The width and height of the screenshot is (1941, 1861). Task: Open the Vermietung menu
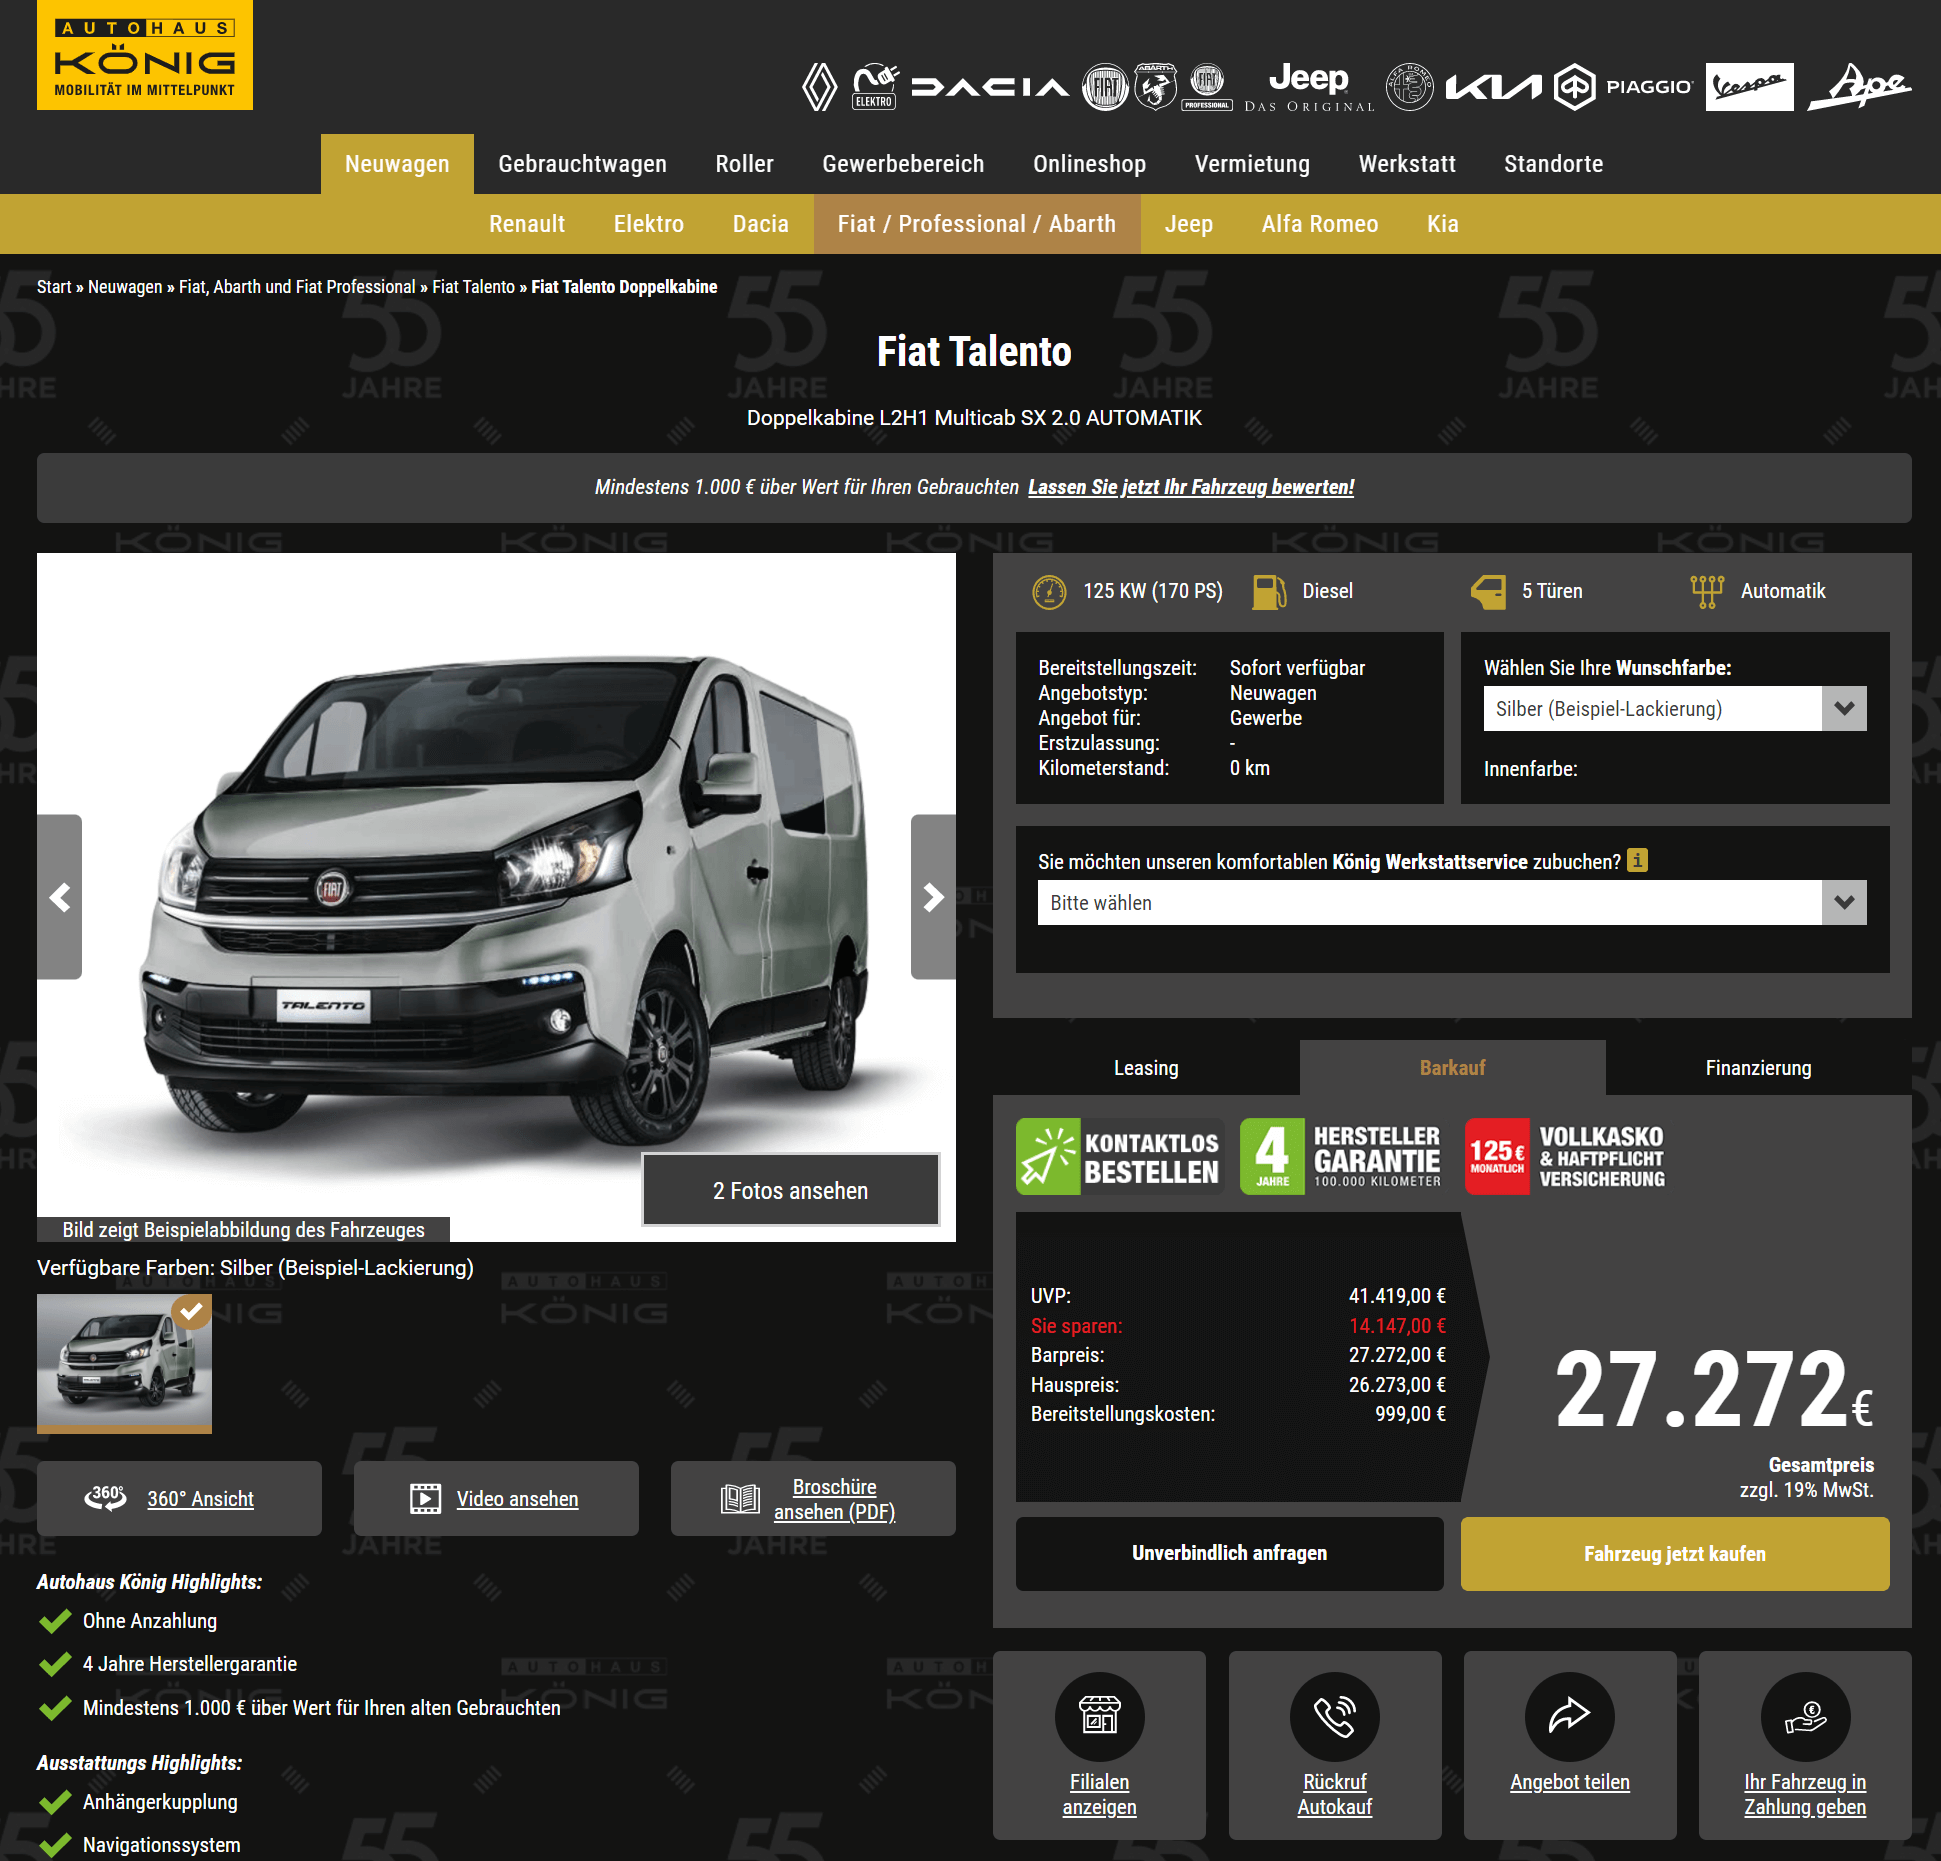click(1252, 164)
